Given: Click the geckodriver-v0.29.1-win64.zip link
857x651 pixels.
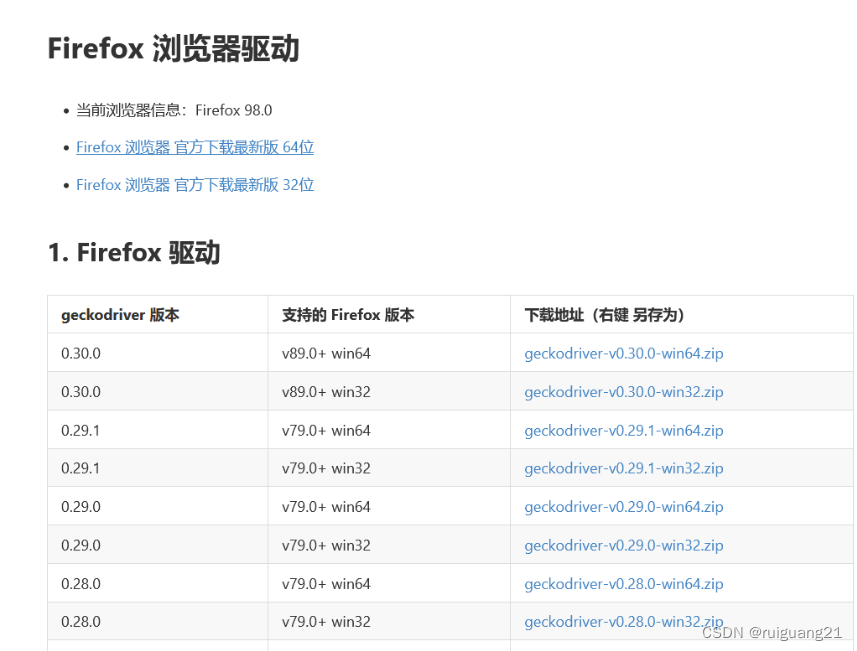Looking at the screenshot, I should coord(622,430).
